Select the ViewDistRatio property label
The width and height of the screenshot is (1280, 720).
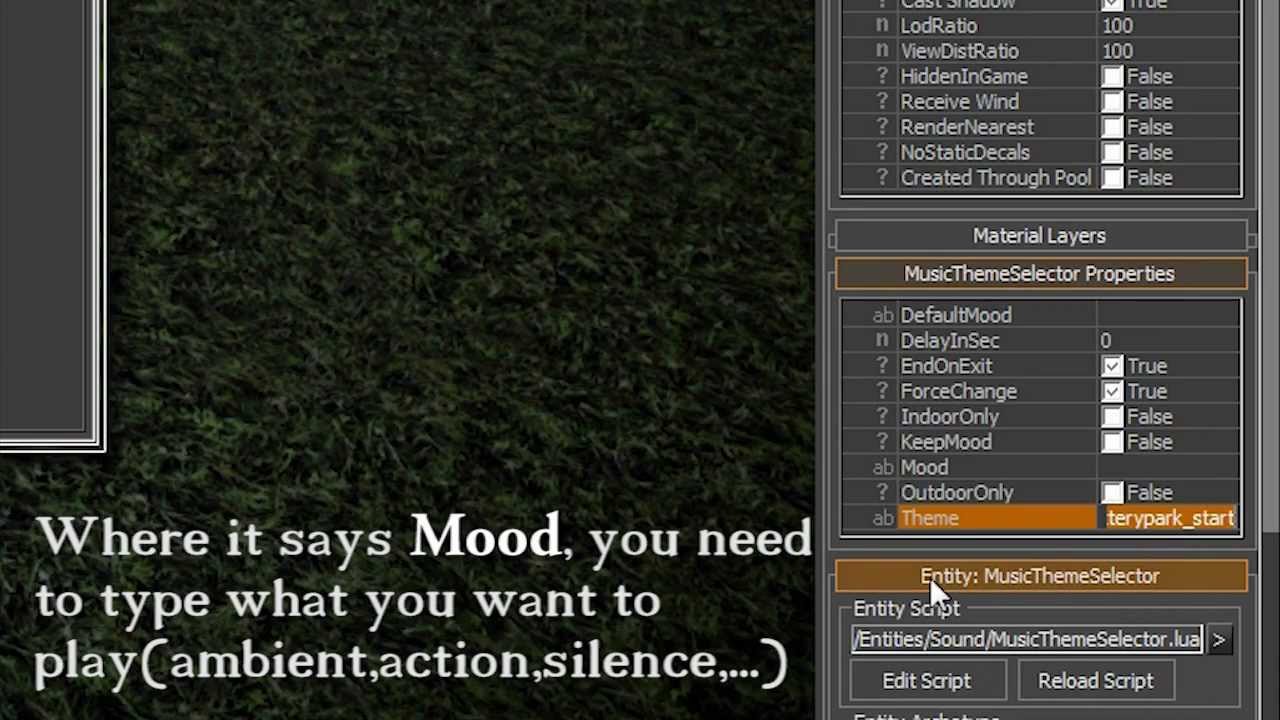pos(959,51)
